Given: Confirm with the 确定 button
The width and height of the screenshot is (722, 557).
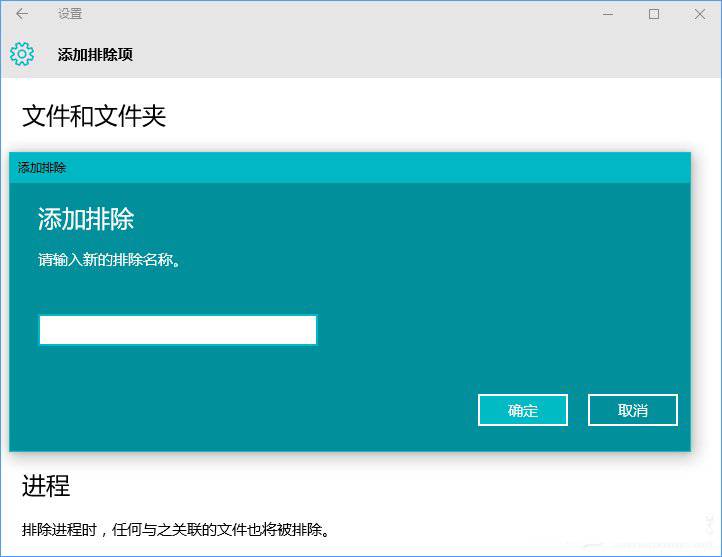Looking at the screenshot, I should (522, 410).
